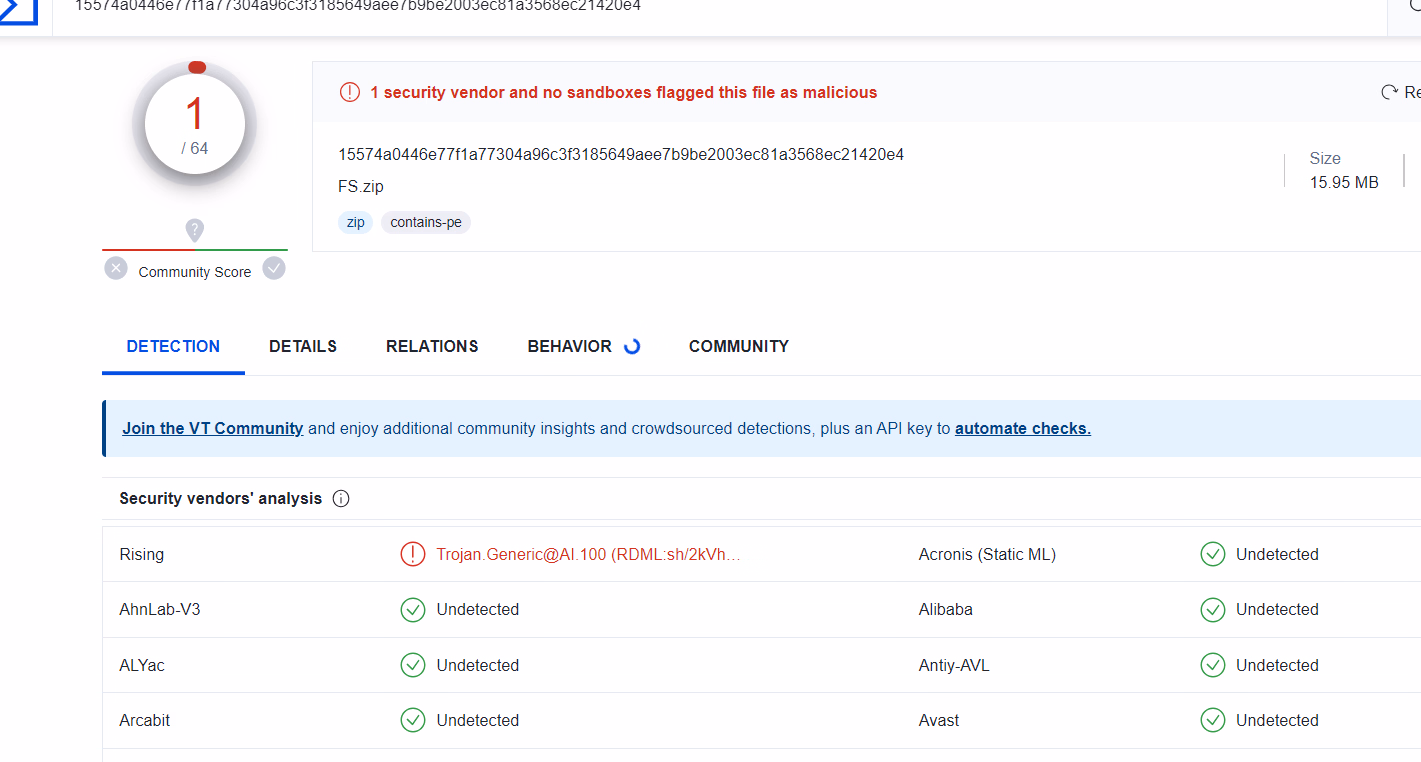This screenshot has height=762, width=1421.
Task: Go to the COMMUNITY tab
Action: (x=739, y=346)
